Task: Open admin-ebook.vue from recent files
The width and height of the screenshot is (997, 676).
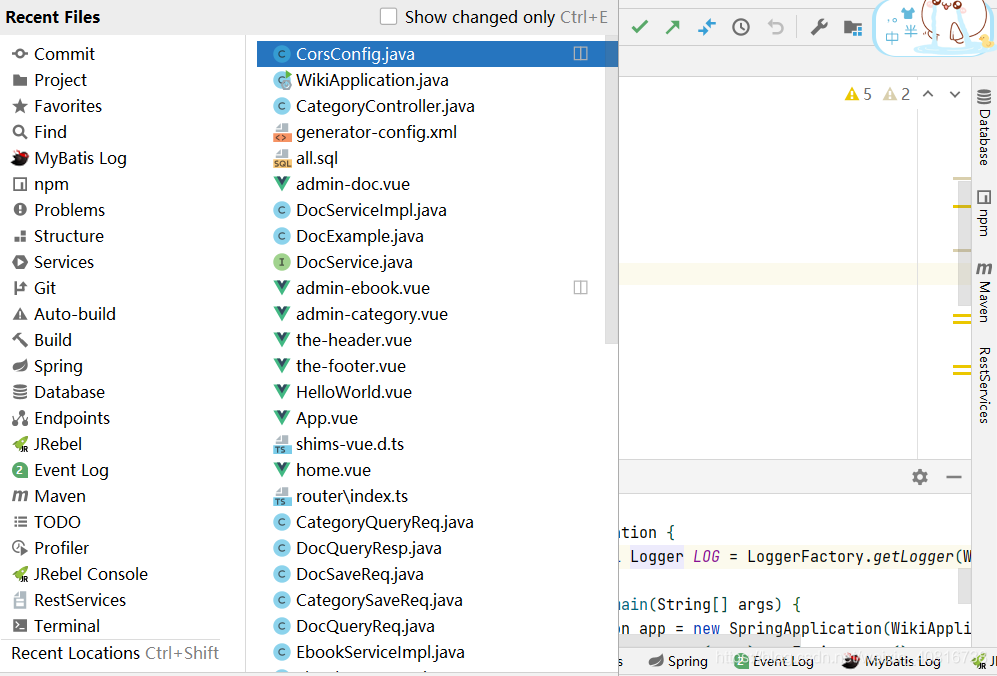Action: coord(362,289)
